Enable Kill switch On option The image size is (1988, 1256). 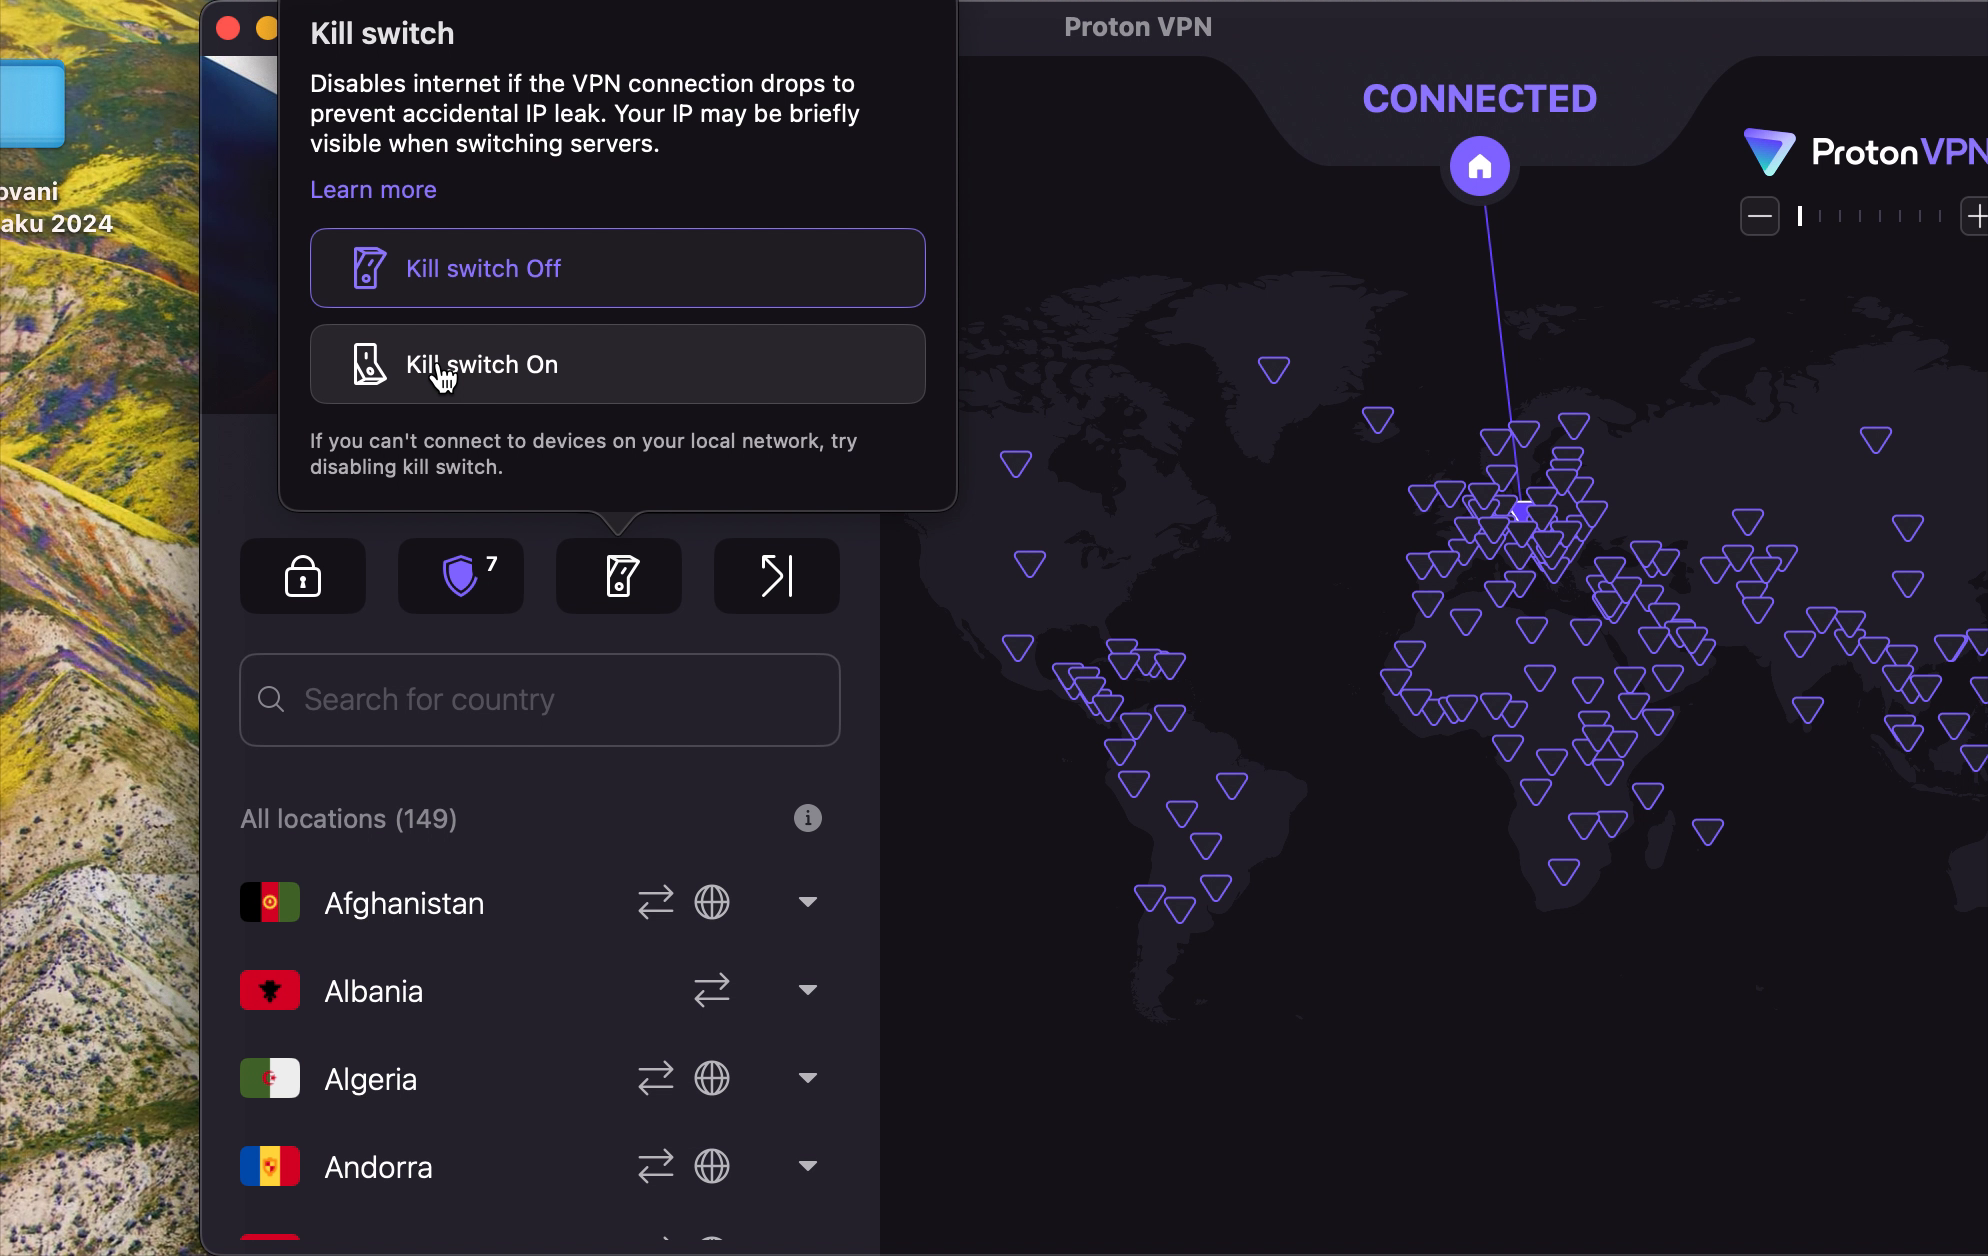point(618,364)
